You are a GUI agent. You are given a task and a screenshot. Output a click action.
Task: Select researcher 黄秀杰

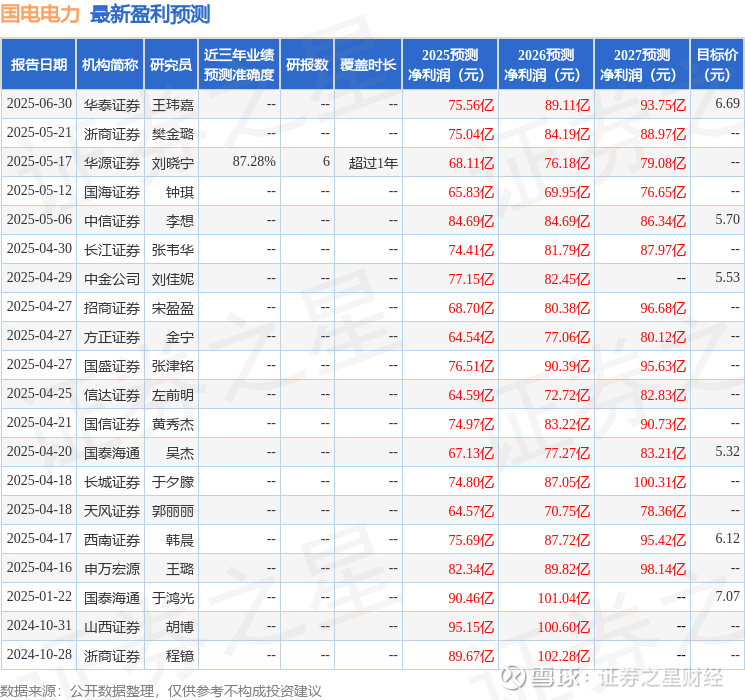point(173,424)
